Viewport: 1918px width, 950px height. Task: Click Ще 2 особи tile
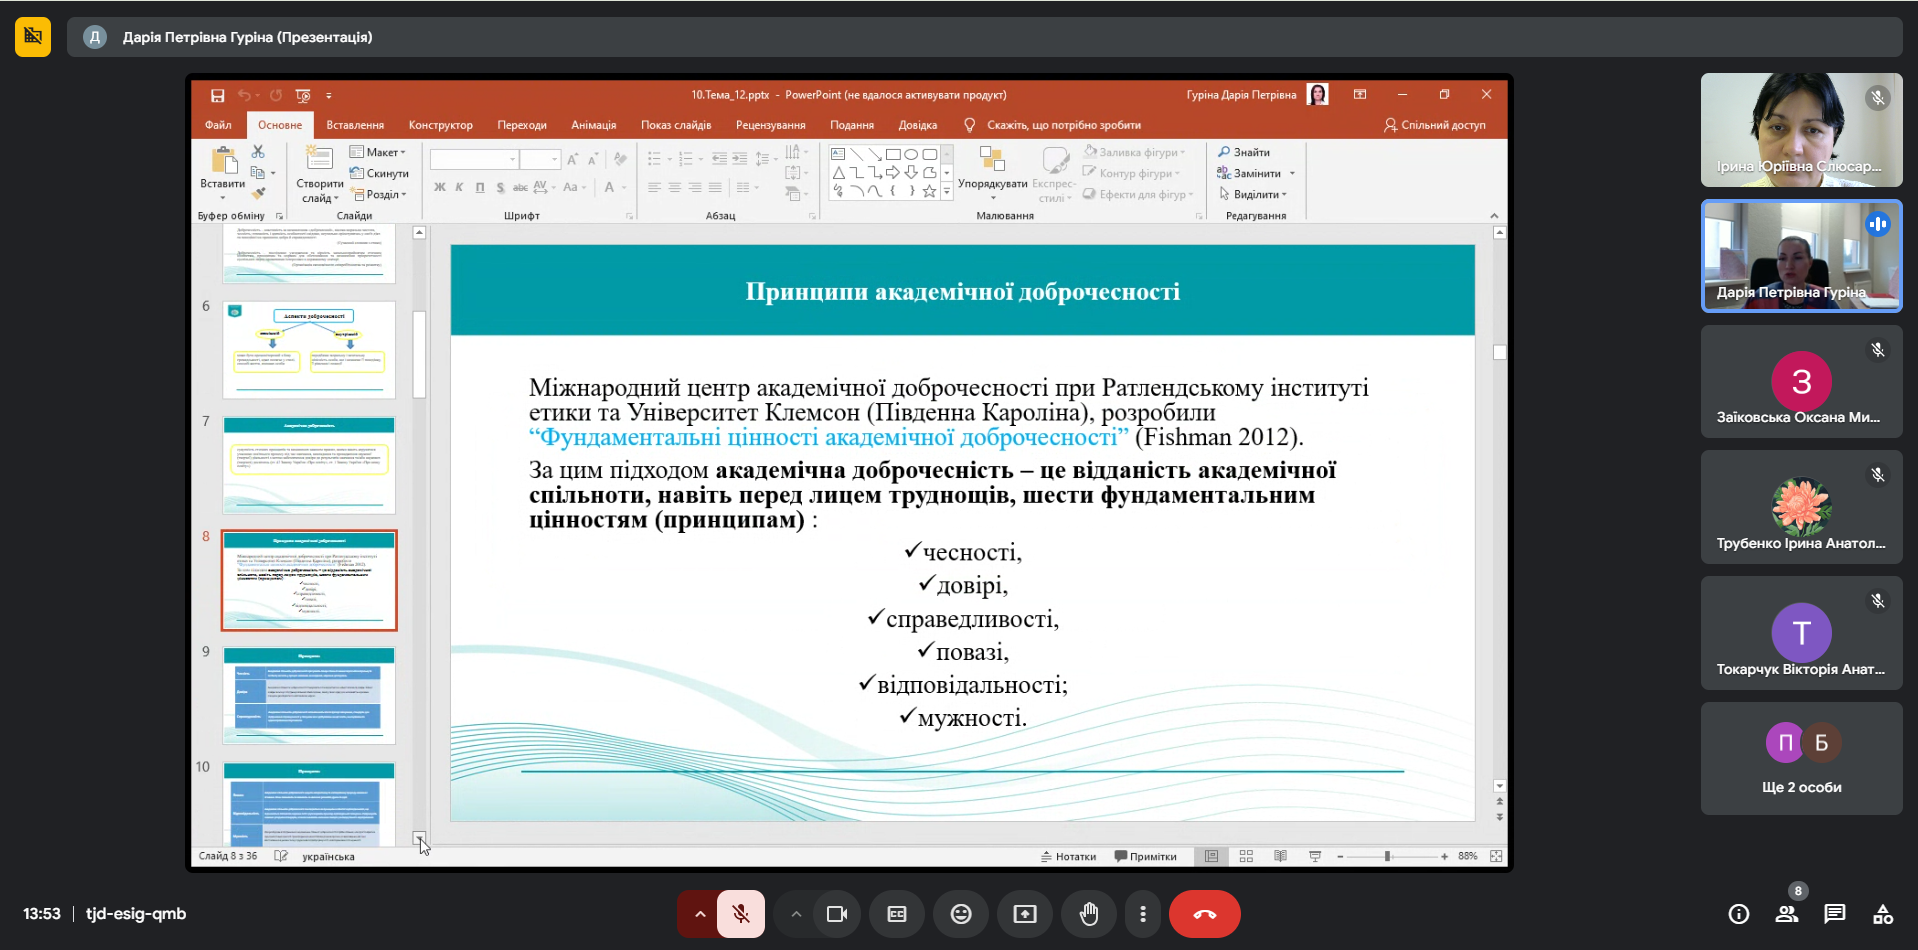coord(1801,758)
